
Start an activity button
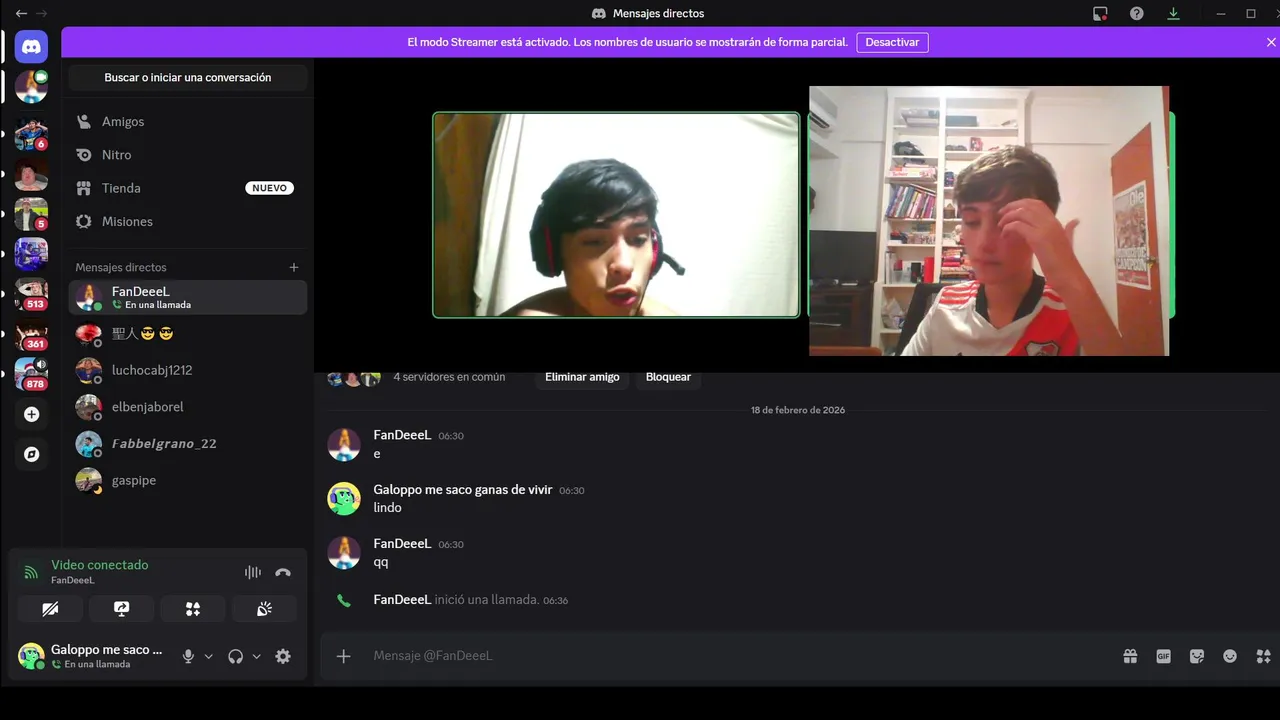coord(193,609)
